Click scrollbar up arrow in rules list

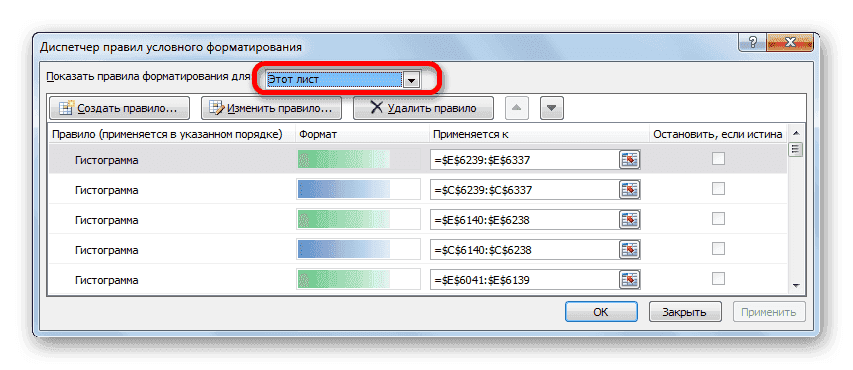coord(796,134)
